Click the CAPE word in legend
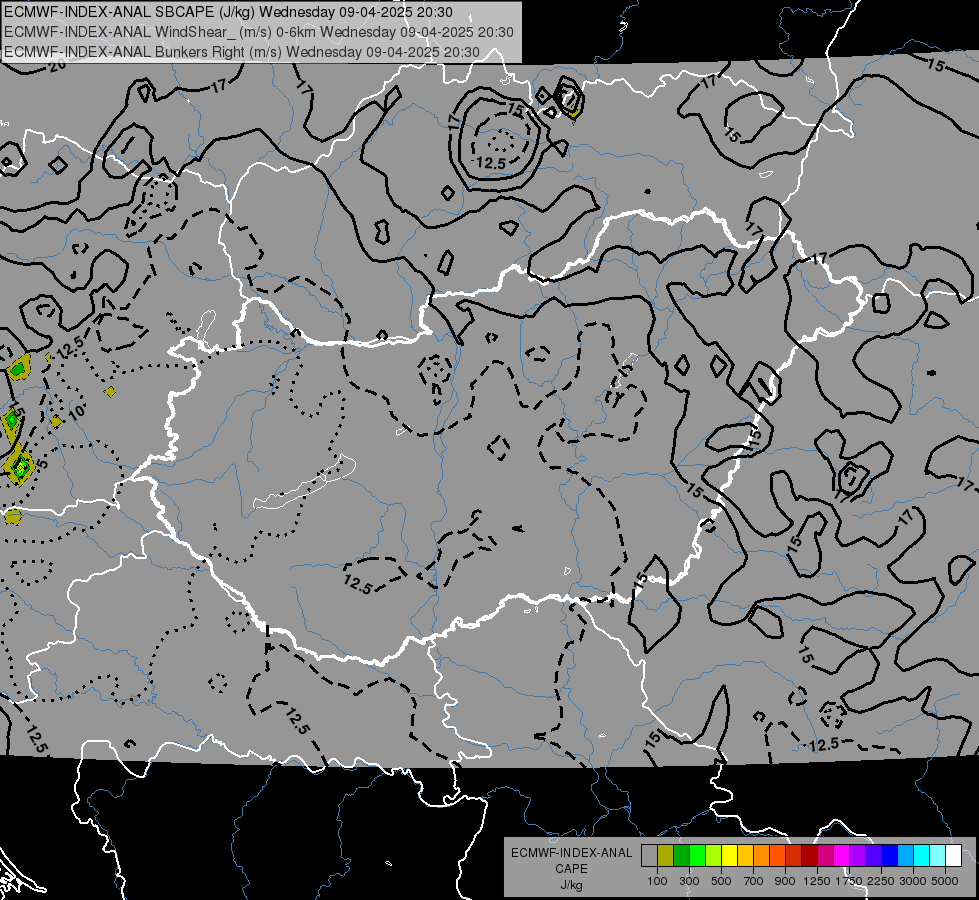 click(571, 869)
